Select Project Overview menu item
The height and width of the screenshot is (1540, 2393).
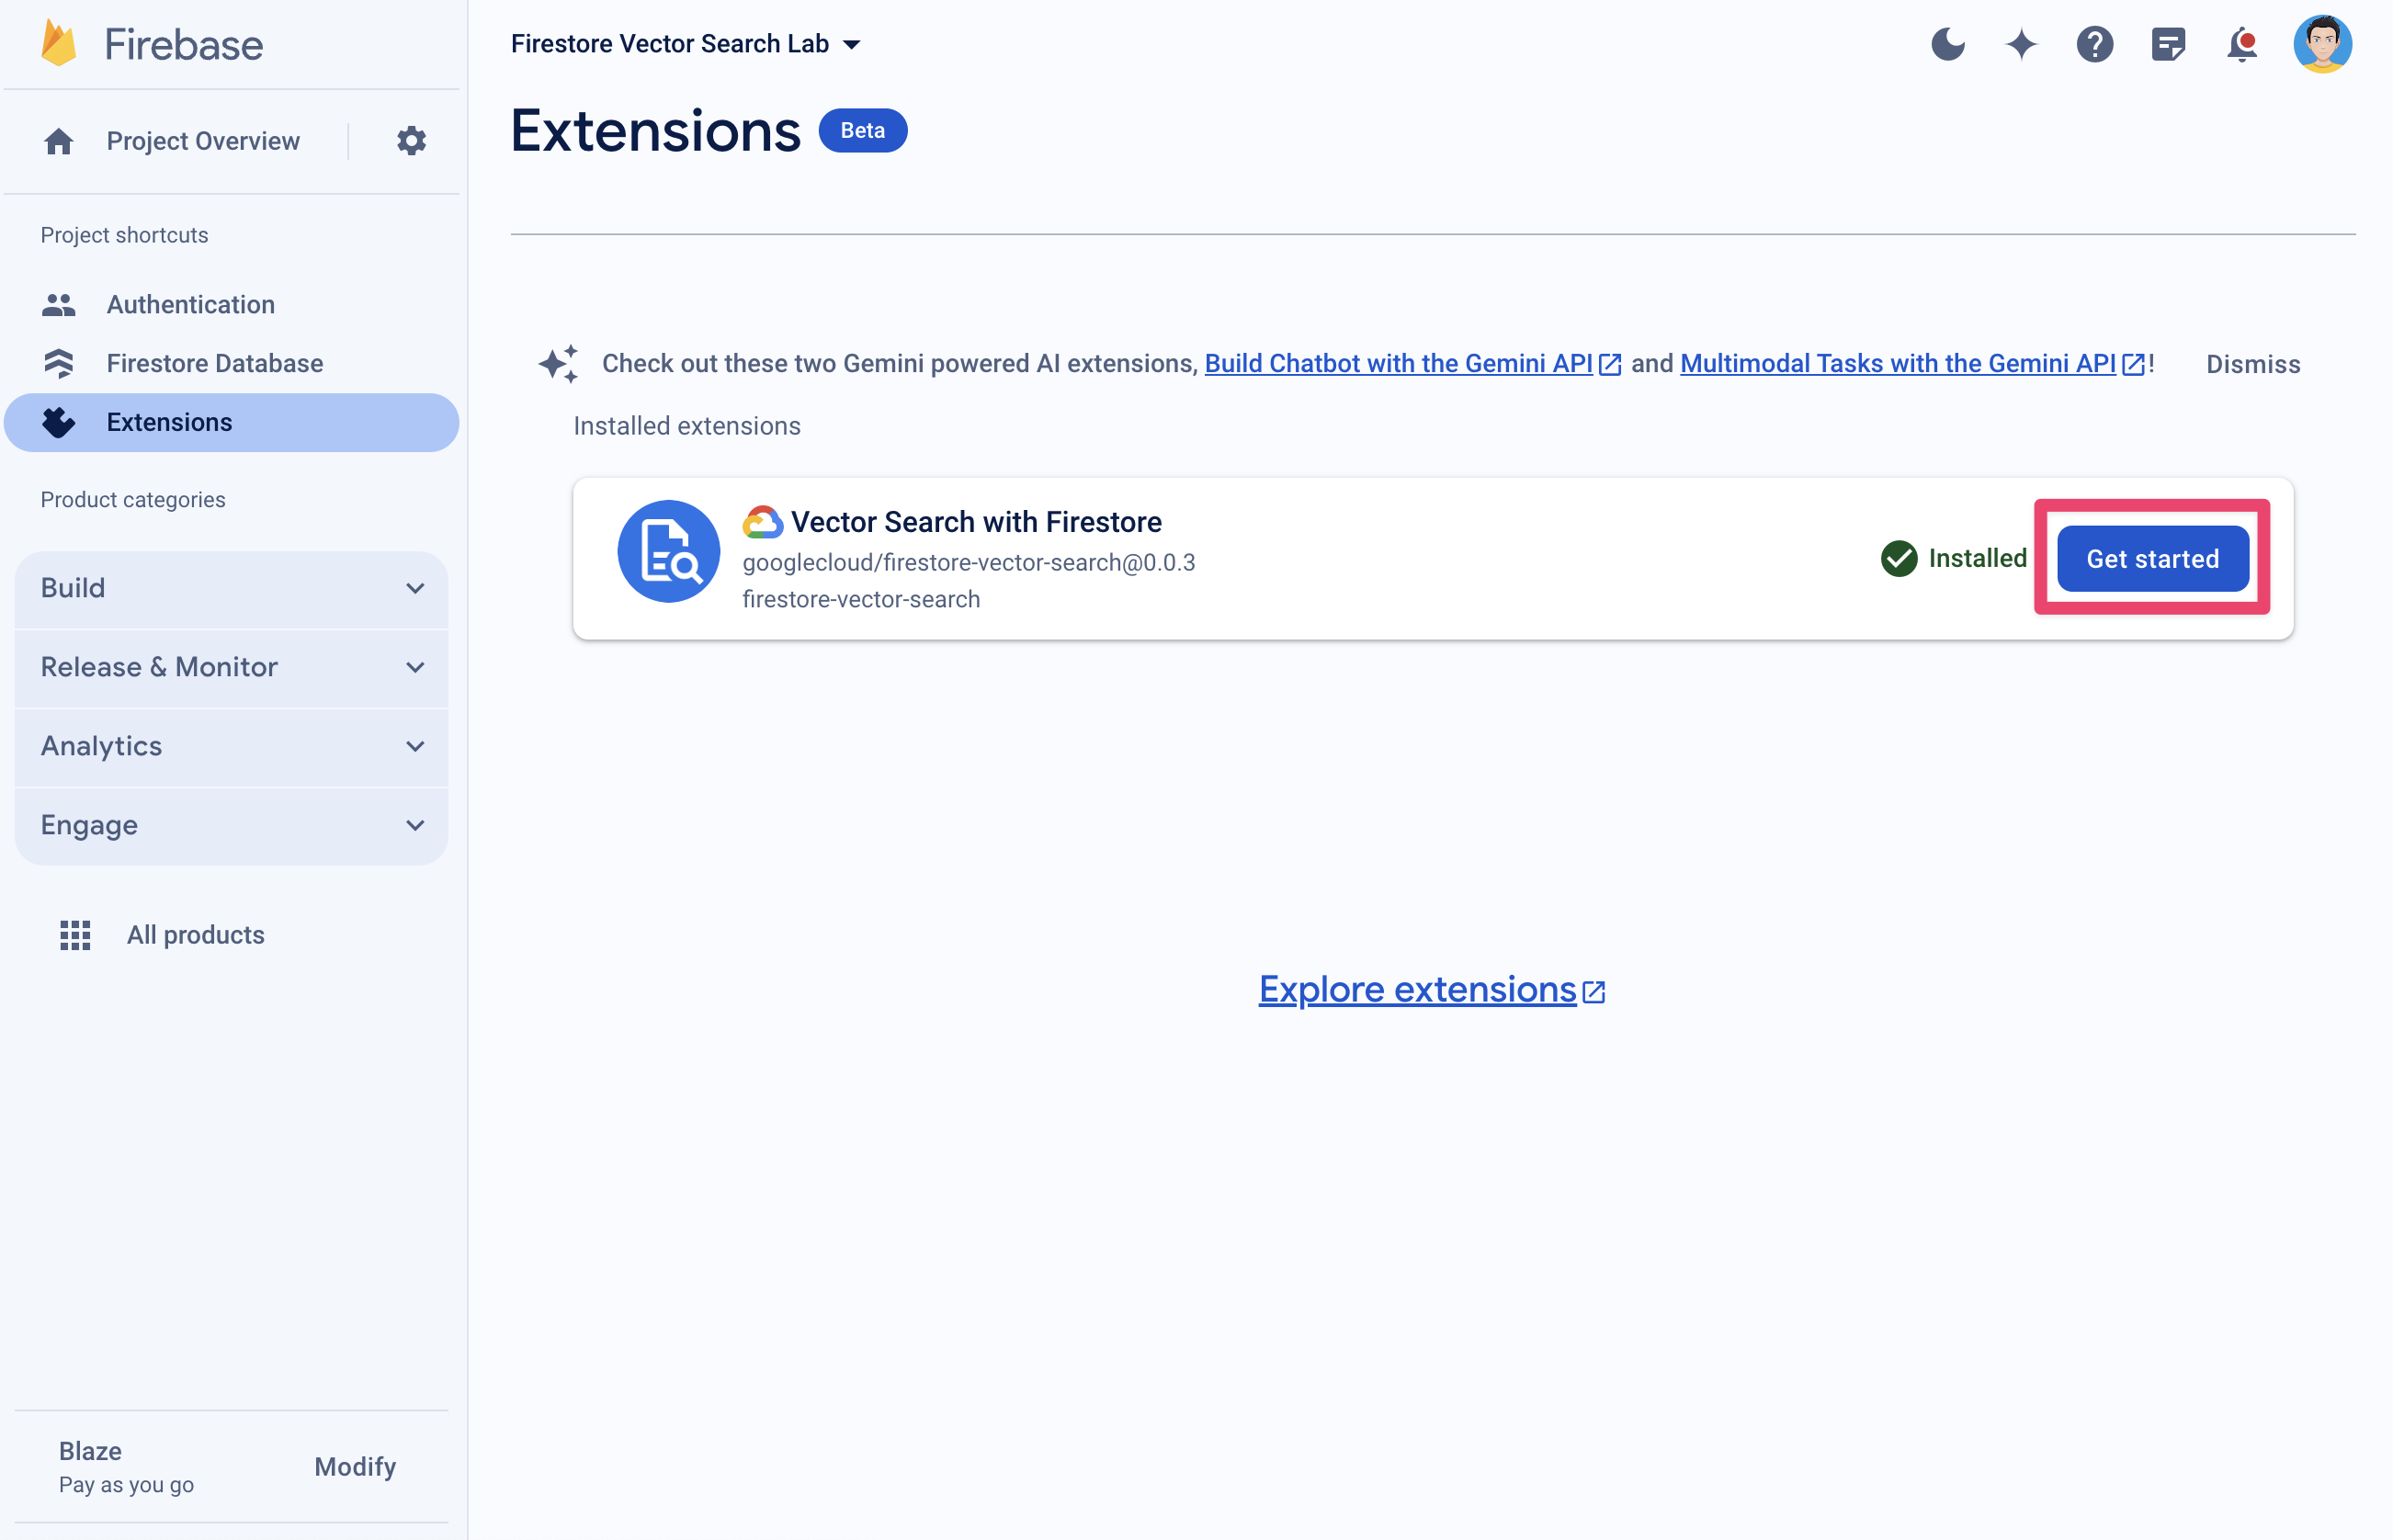point(200,138)
